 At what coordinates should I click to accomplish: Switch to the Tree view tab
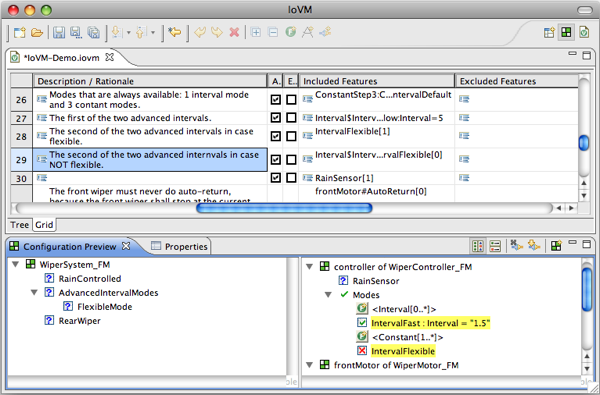(20, 225)
